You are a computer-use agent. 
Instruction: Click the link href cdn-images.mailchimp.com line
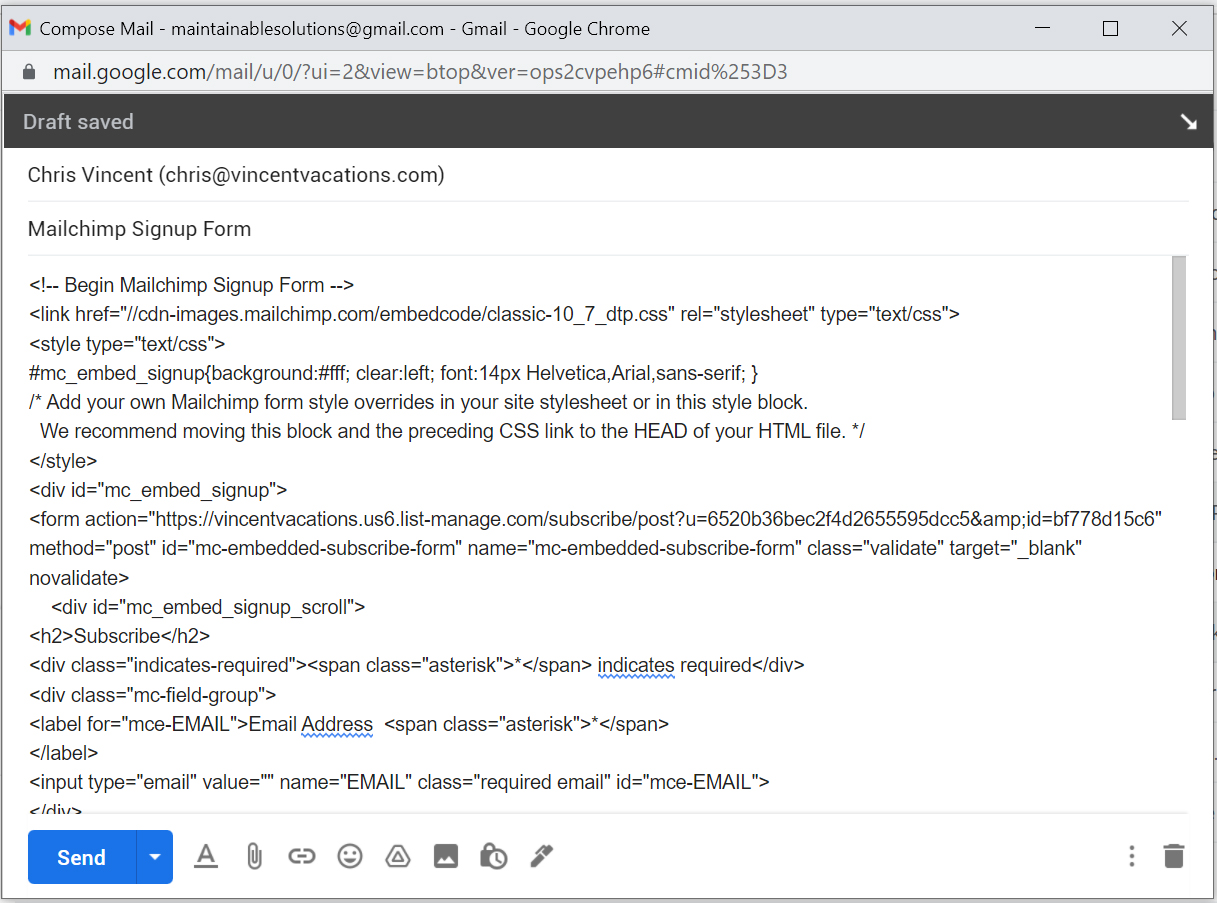coord(495,314)
